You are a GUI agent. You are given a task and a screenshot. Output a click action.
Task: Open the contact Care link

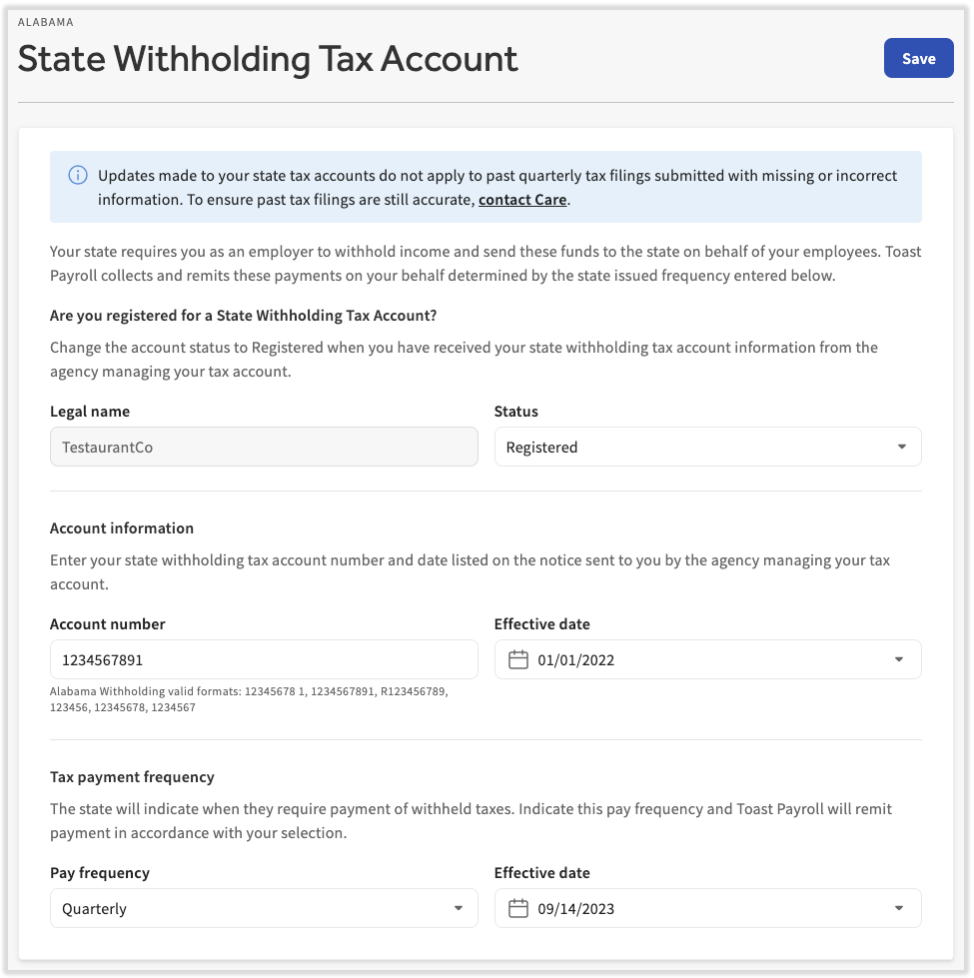coord(521,200)
